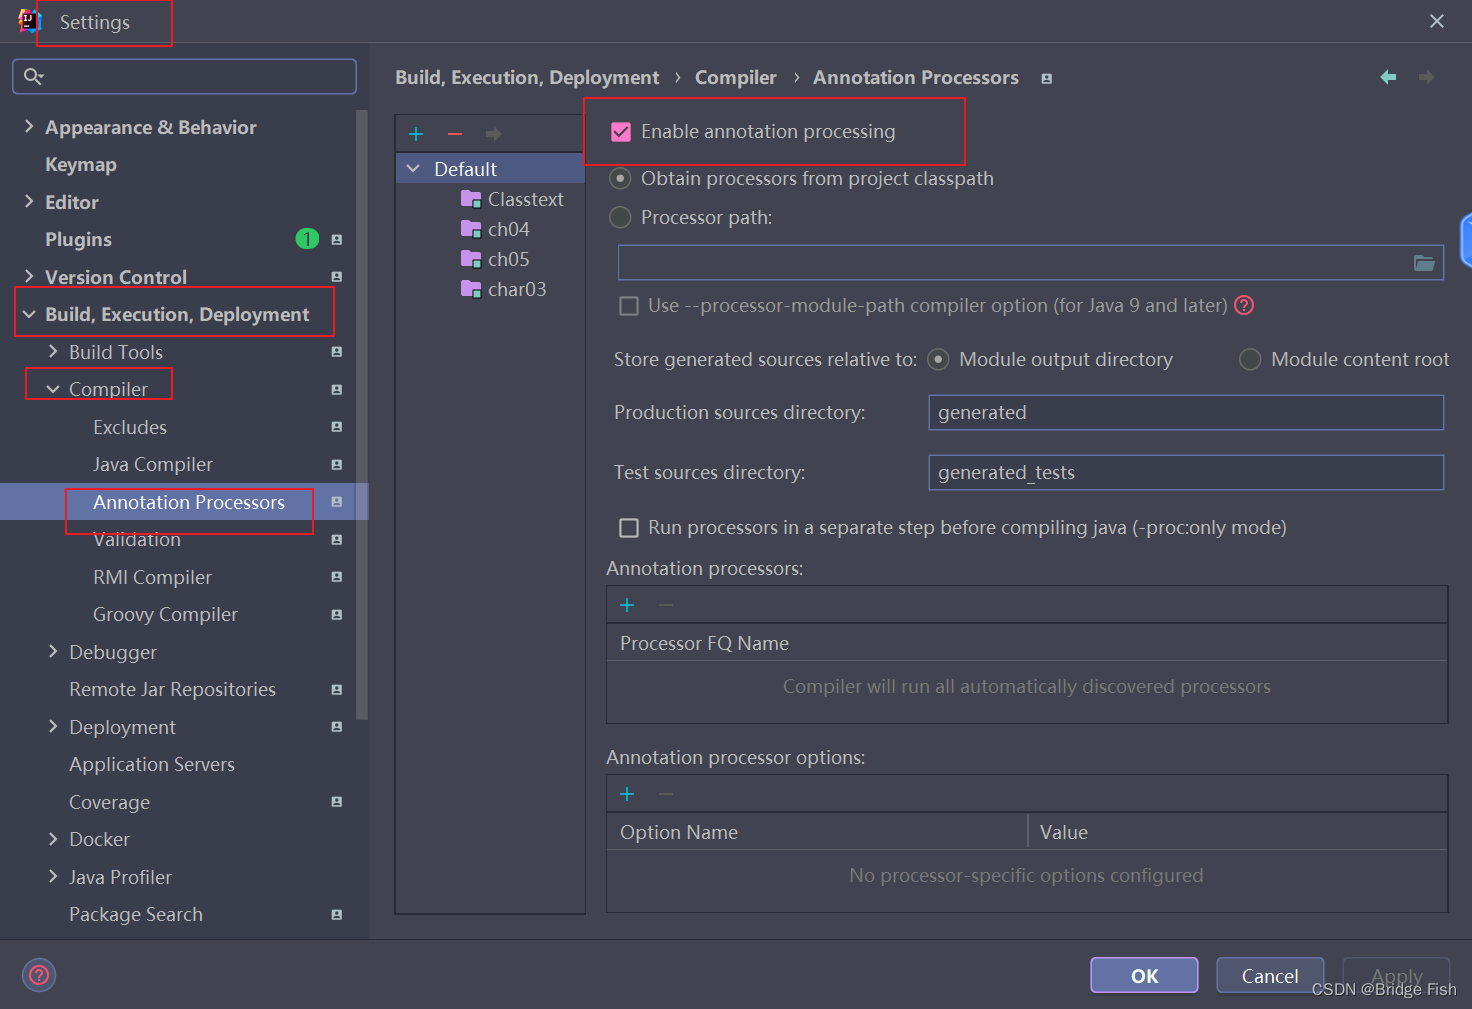Move module to another profile via arrow icon
This screenshot has width=1472, height=1009.
click(x=493, y=133)
